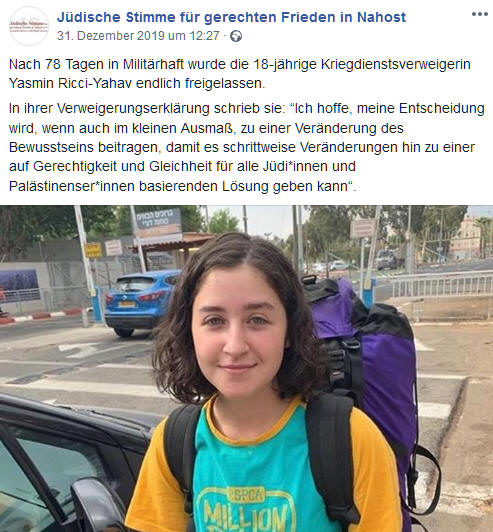Image resolution: width=493 pixels, height=532 pixels.
Task: Click the blue car in the photo
Action: (x=141, y=303)
